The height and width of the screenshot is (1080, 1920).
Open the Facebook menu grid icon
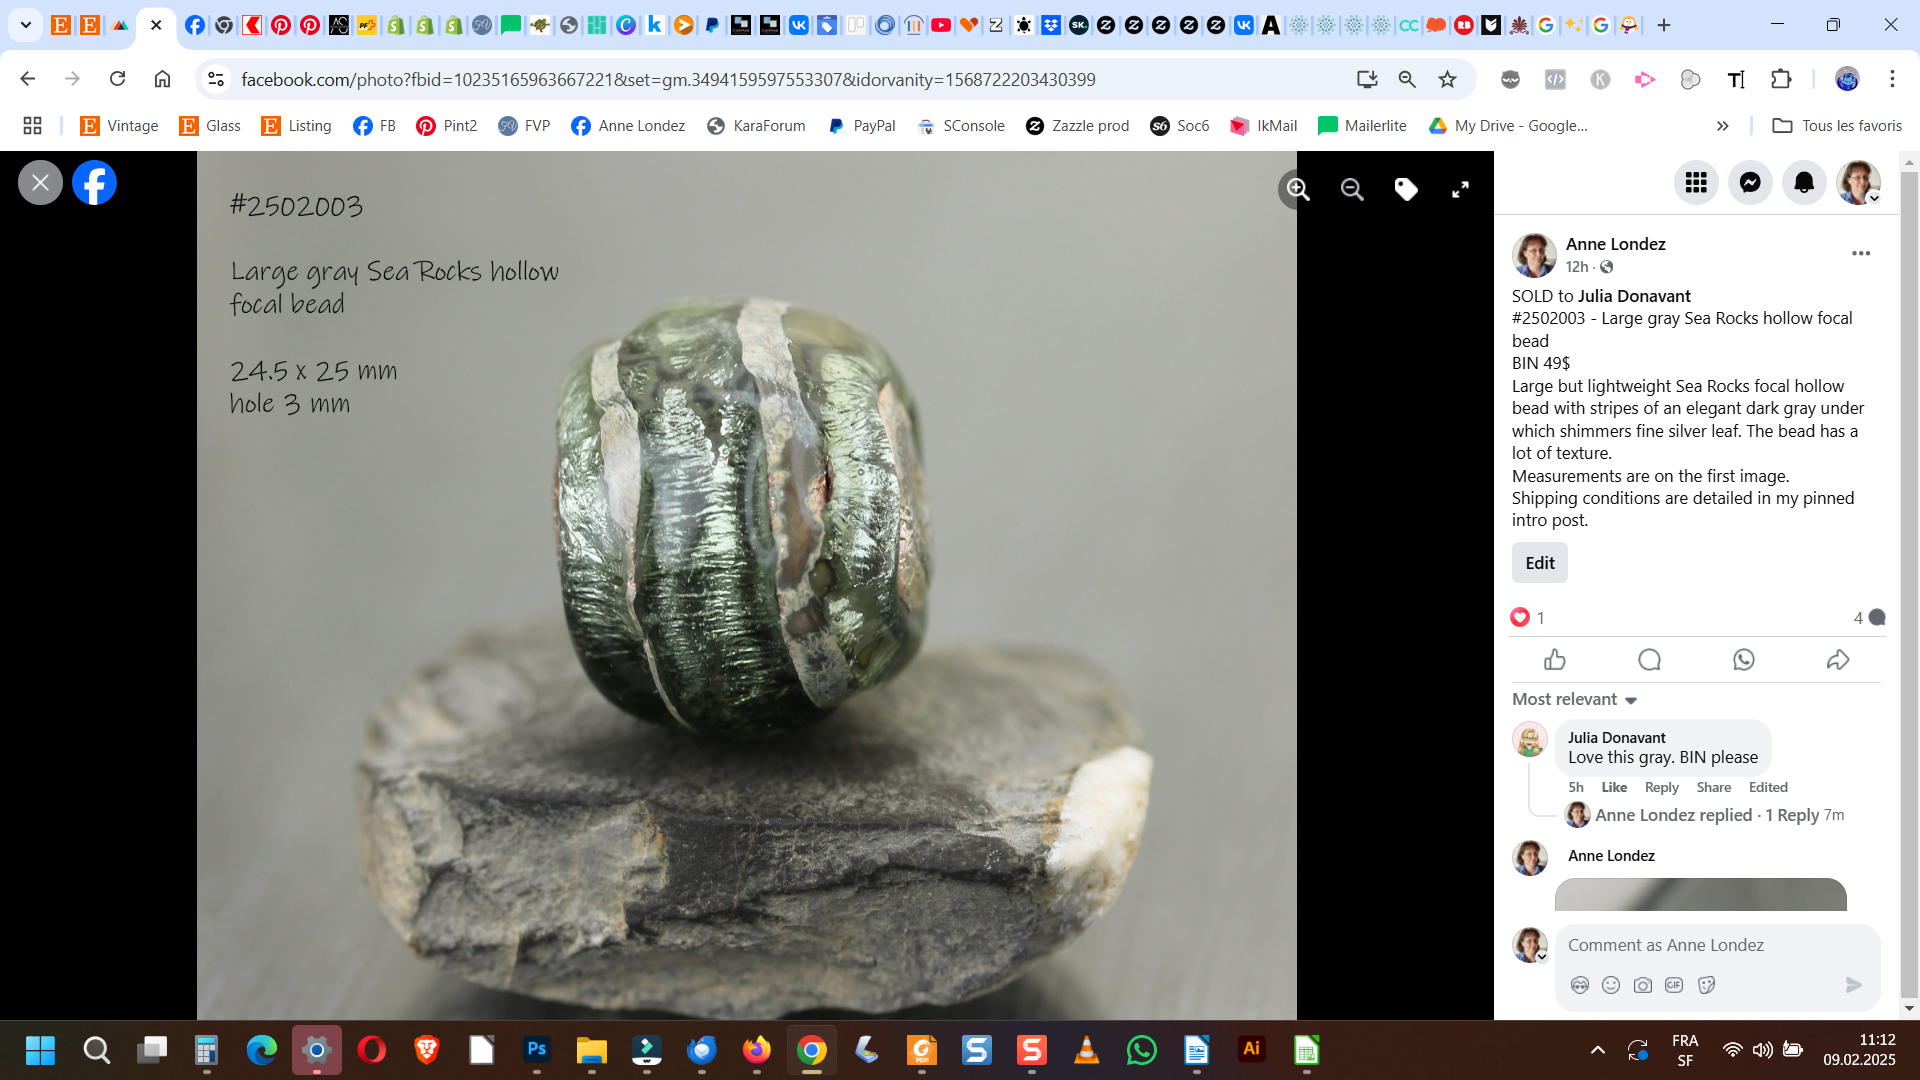coord(1696,182)
